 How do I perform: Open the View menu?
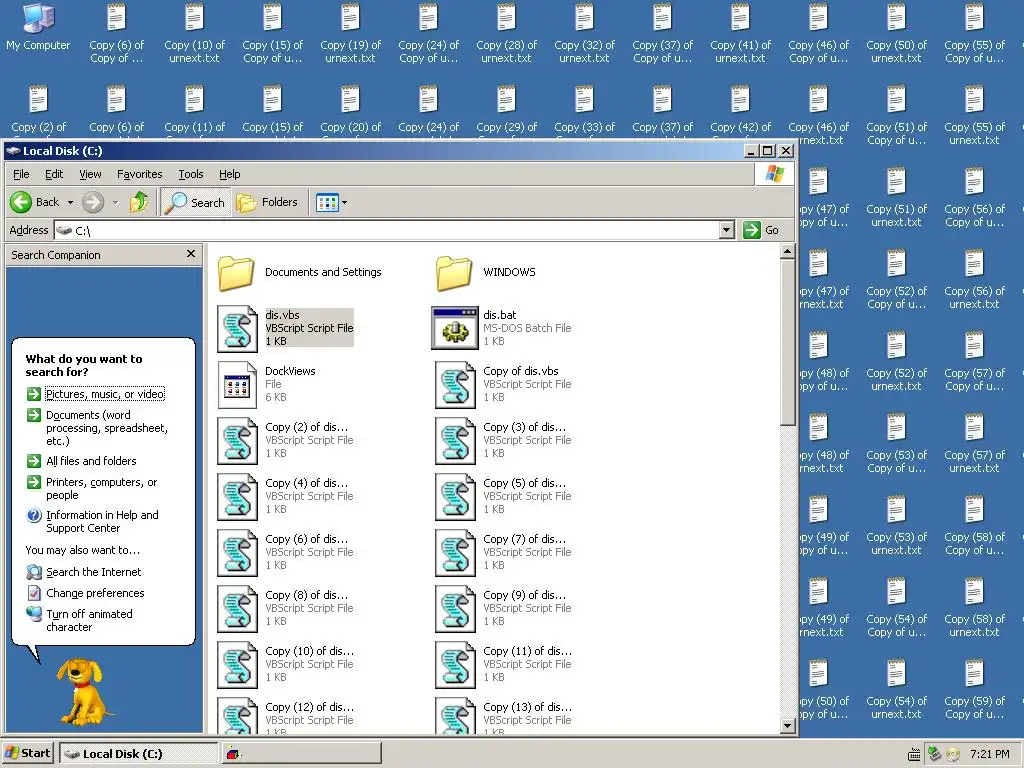(90, 174)
